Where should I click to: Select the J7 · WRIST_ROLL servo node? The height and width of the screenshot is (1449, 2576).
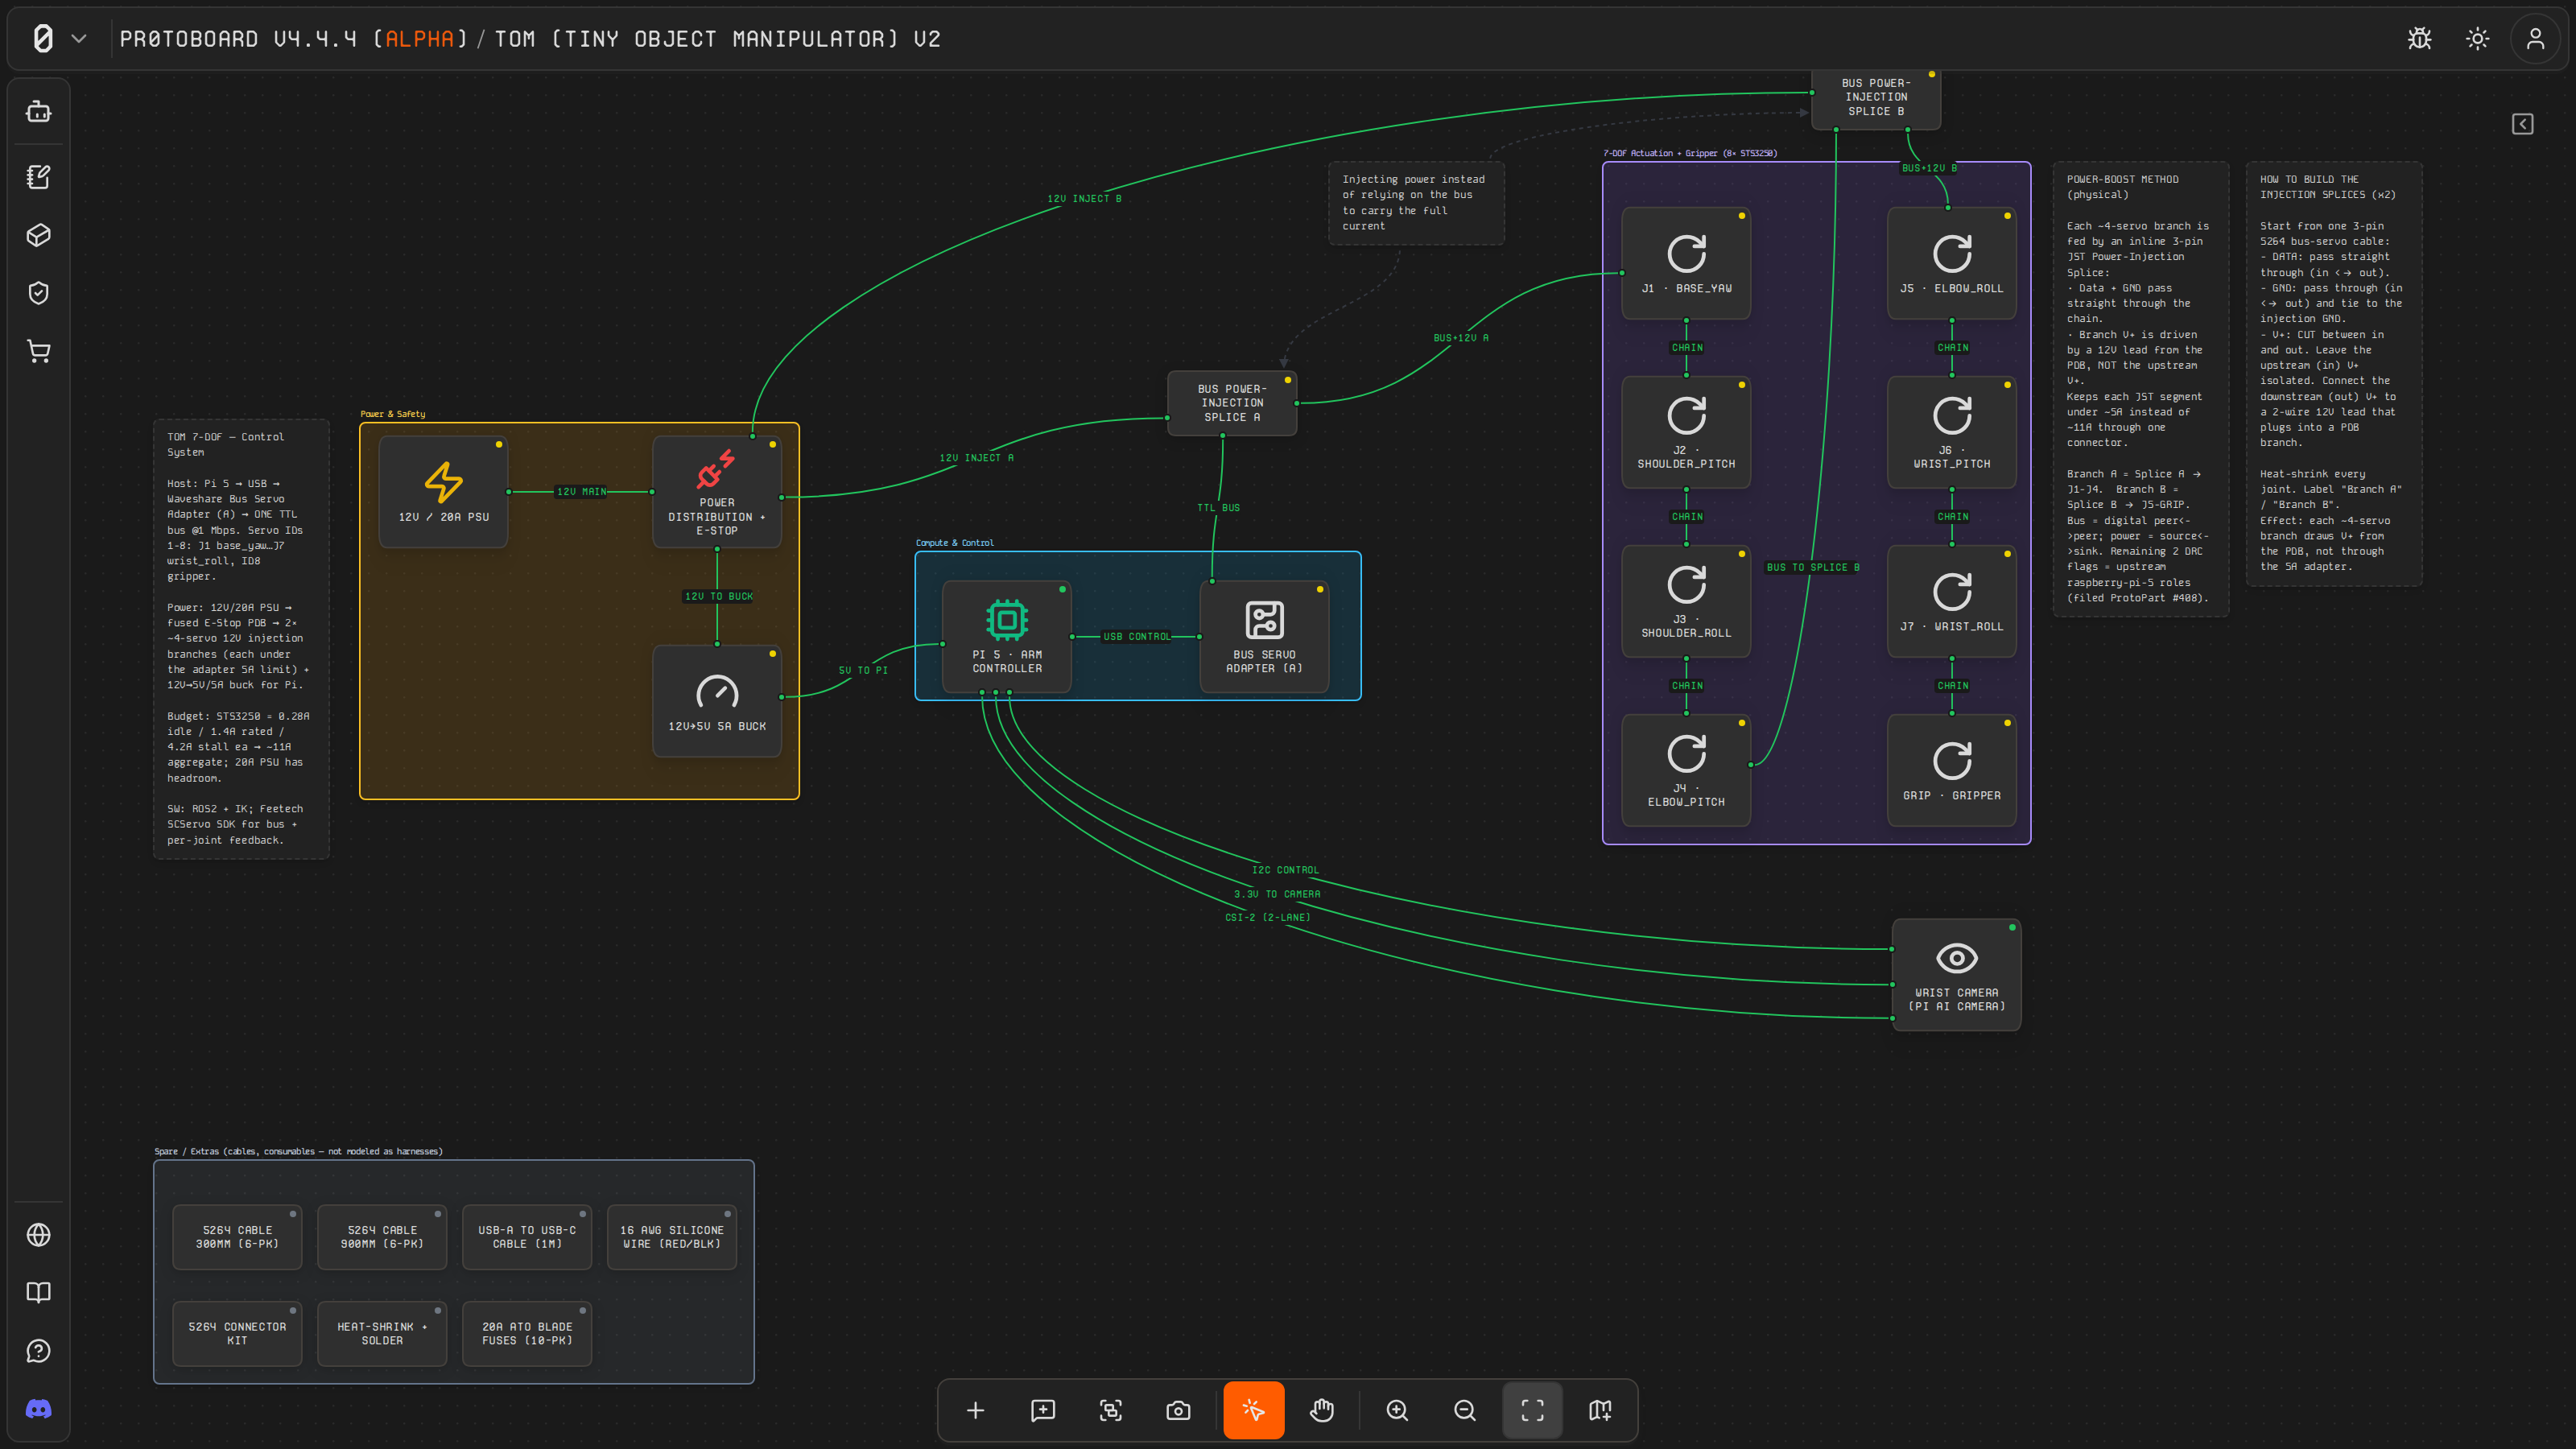1951,601
